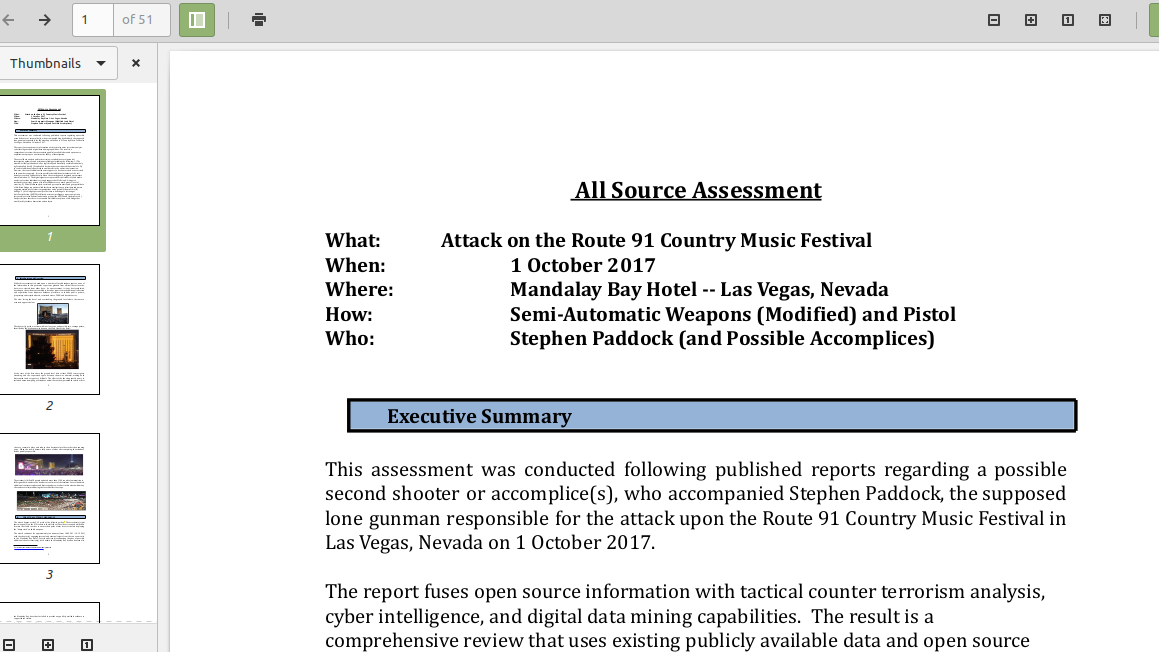The image size is (1159, 652).
Task: Reset thumbnail size in sidebar
Action: pos(86,645)
